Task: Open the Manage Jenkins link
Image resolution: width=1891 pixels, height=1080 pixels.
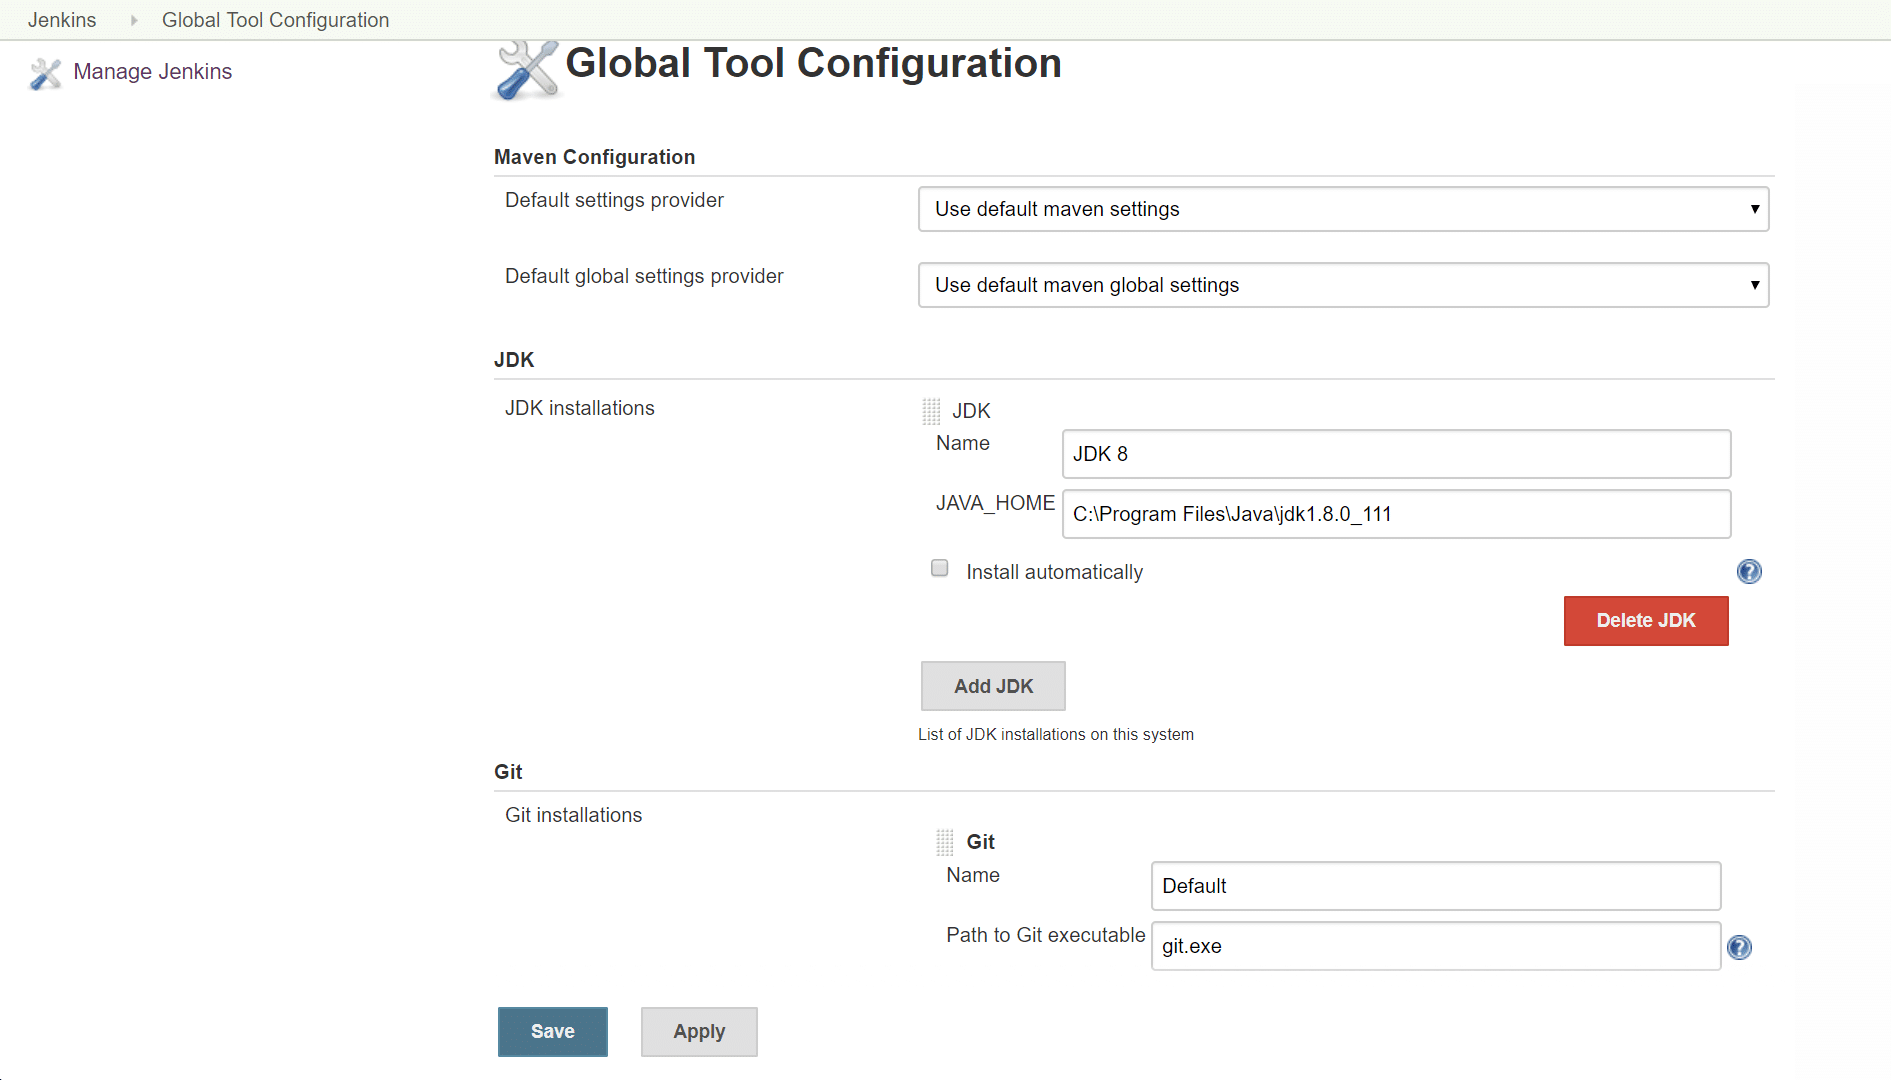Action: [x=152, y=72]
